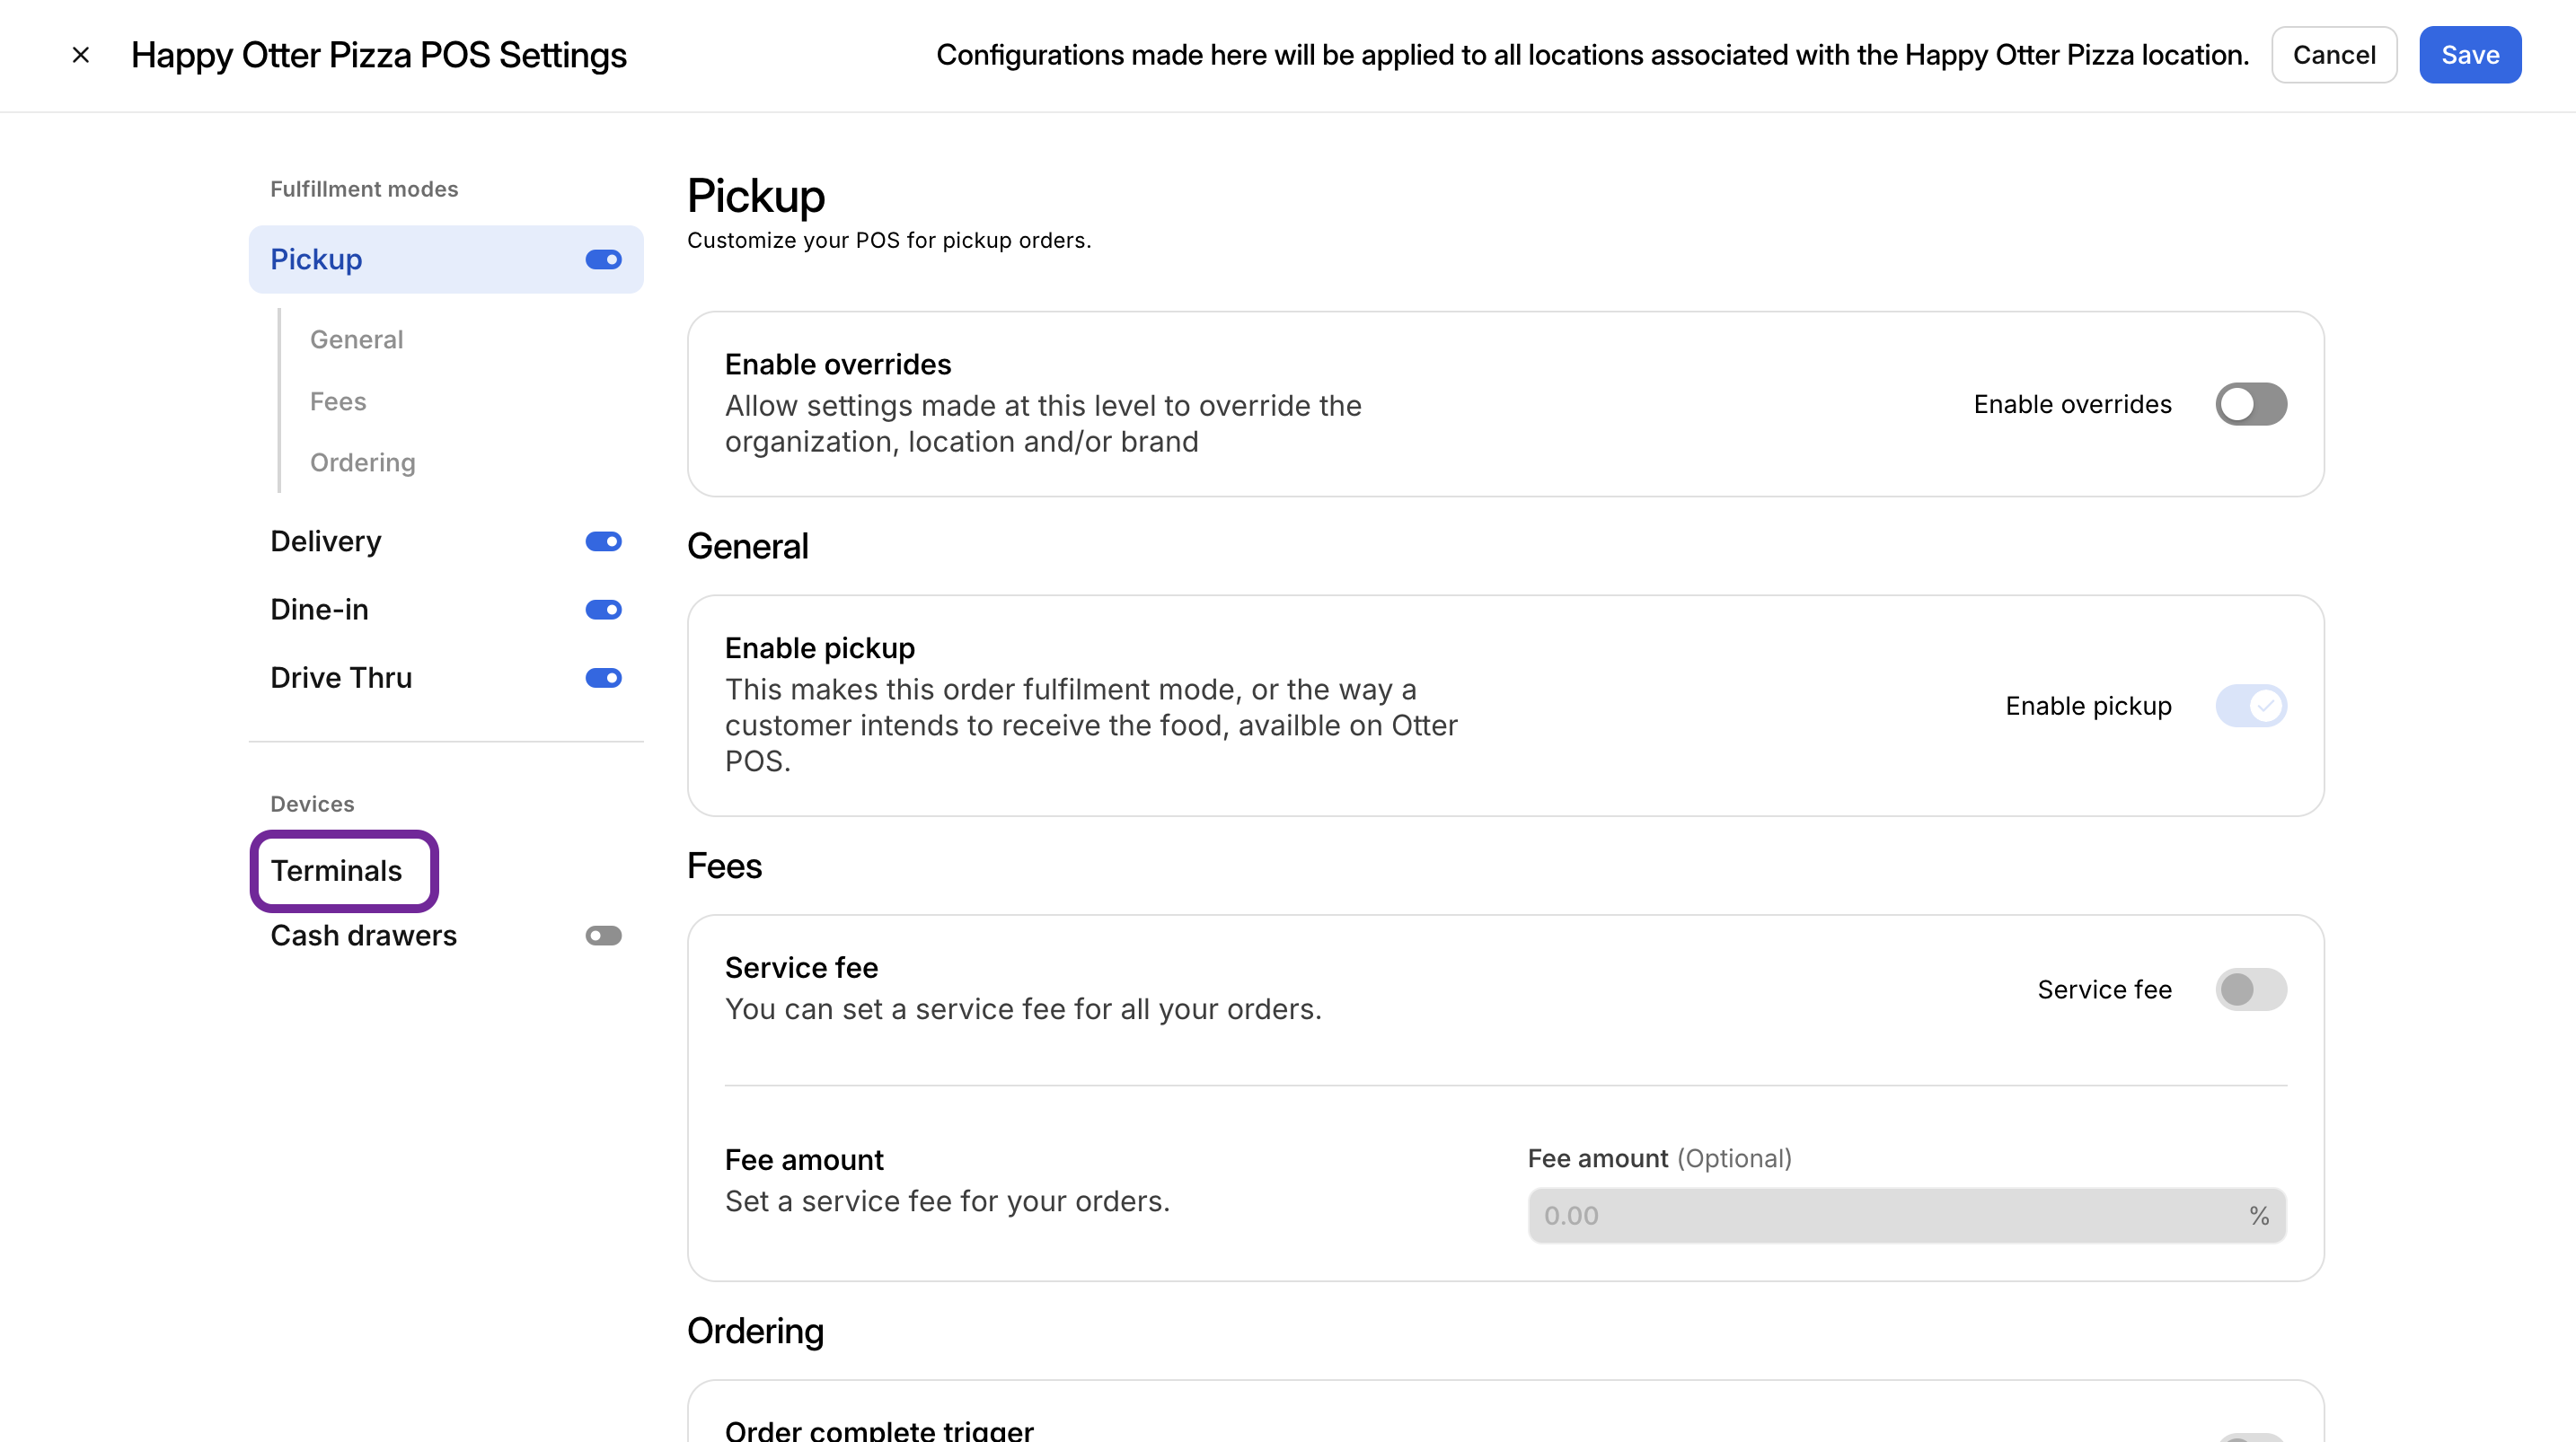The width and height of the screenshot is (2576, 1442).
Task: Toggle the Dine-in sidebar switch
Action: coord(604,610)
